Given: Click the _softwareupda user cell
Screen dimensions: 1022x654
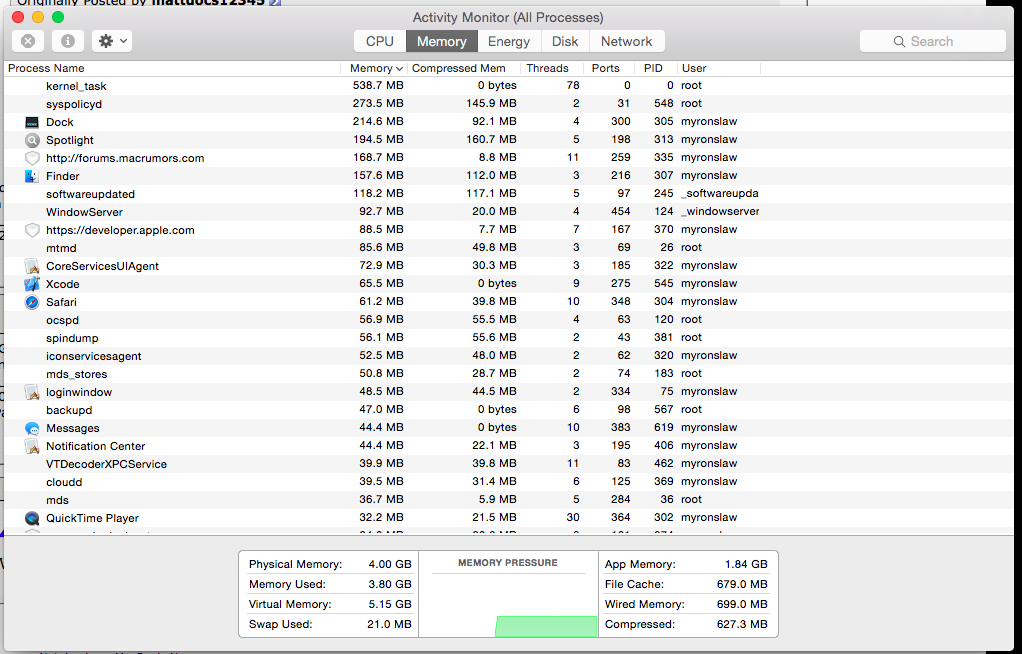Looking at the screenshot, I should point(720,194).
